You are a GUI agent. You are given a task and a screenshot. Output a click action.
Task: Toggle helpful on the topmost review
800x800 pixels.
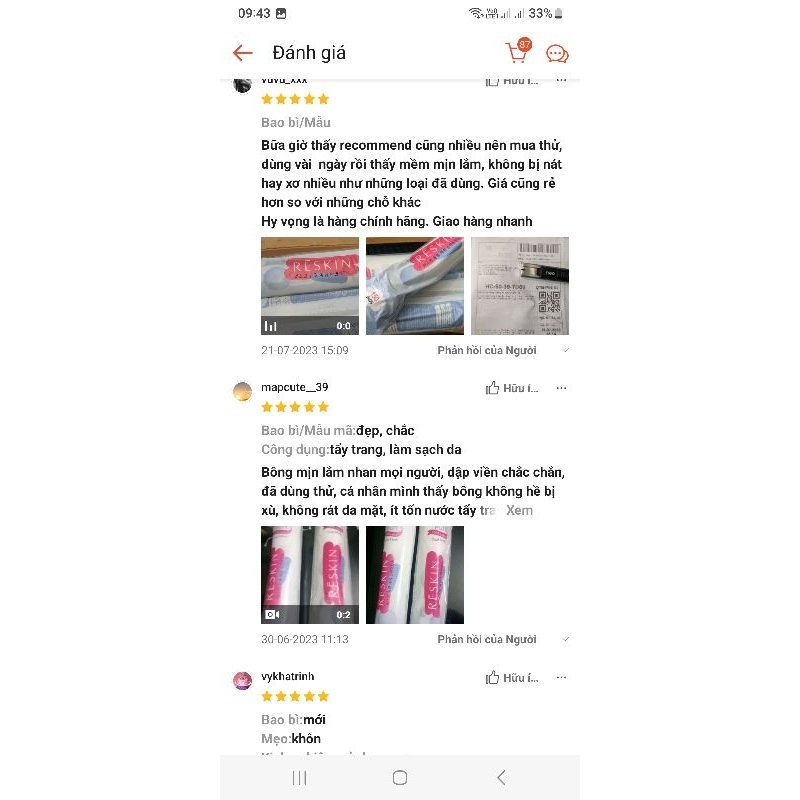[x=512, y=81]
